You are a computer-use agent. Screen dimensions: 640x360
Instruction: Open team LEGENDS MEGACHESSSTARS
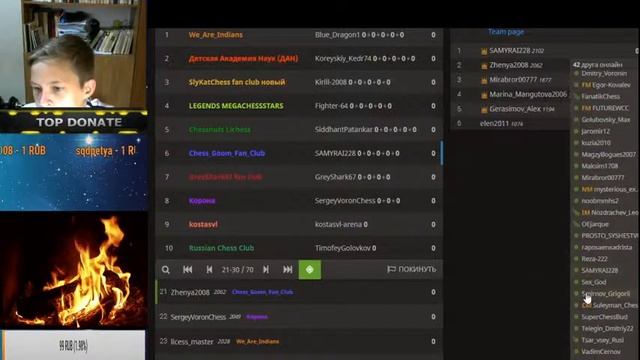[x=236, y=106]
